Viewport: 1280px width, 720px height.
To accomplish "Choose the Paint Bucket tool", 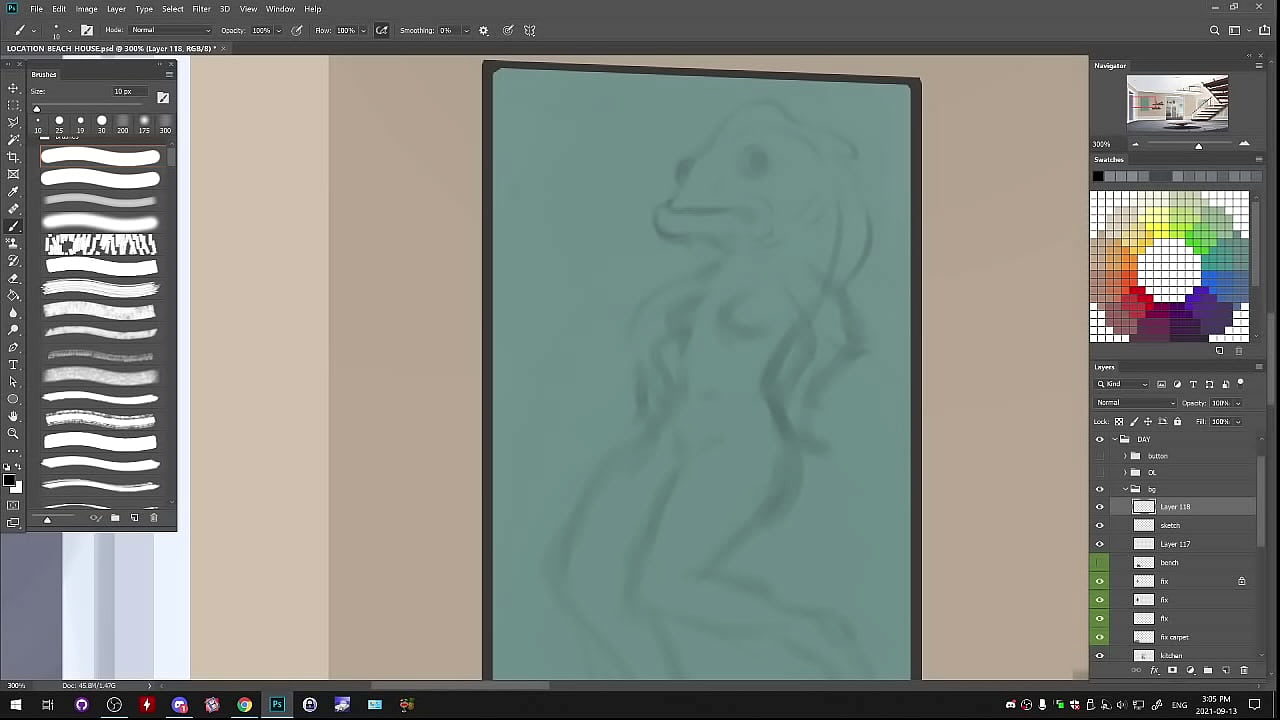I will (13, 295).
